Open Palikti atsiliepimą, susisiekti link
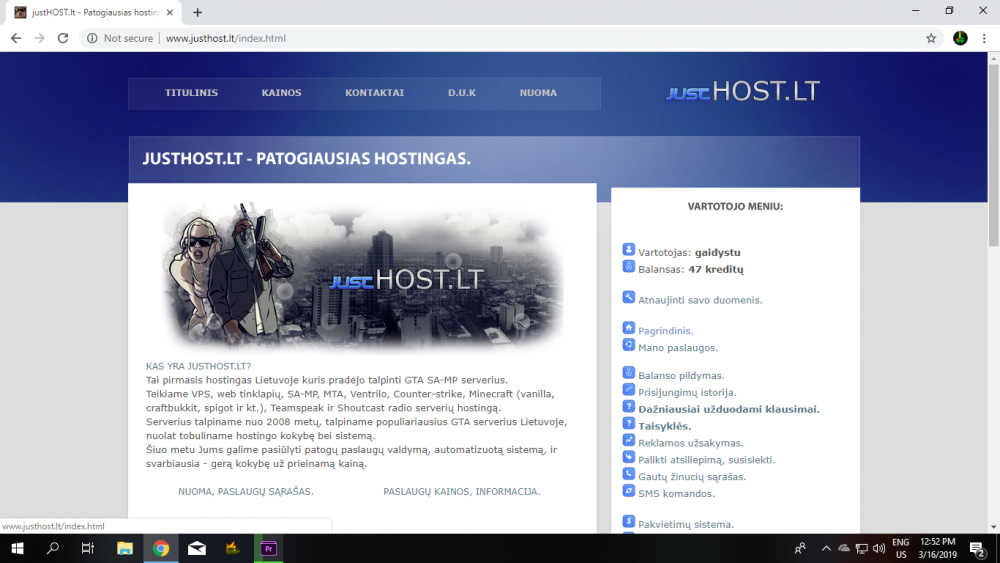Image resolution: width=1000 pixels, height=563 pixels. coord(707,460)
